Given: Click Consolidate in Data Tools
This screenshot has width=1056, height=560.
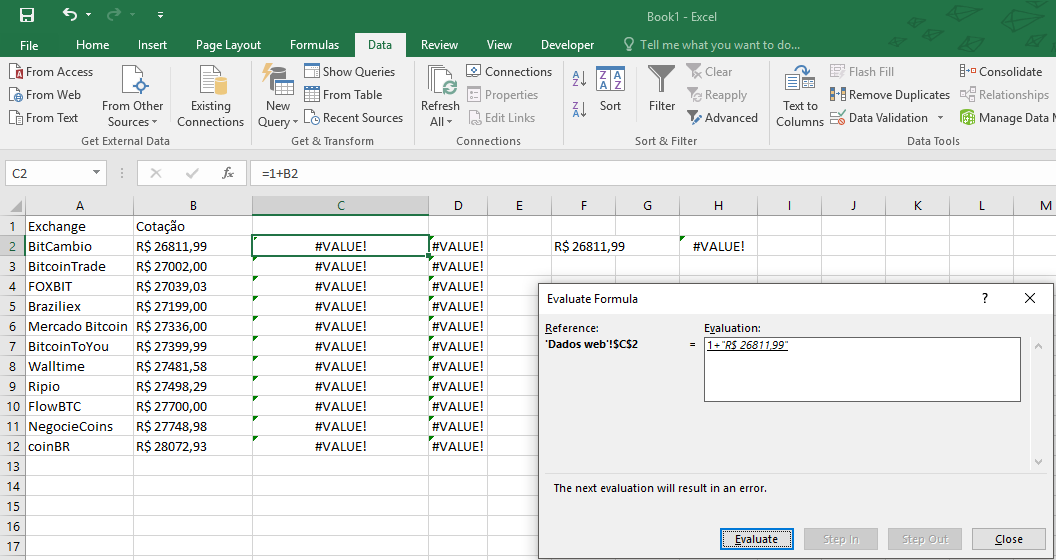Looking at the screenshot, I should 1001,72.
